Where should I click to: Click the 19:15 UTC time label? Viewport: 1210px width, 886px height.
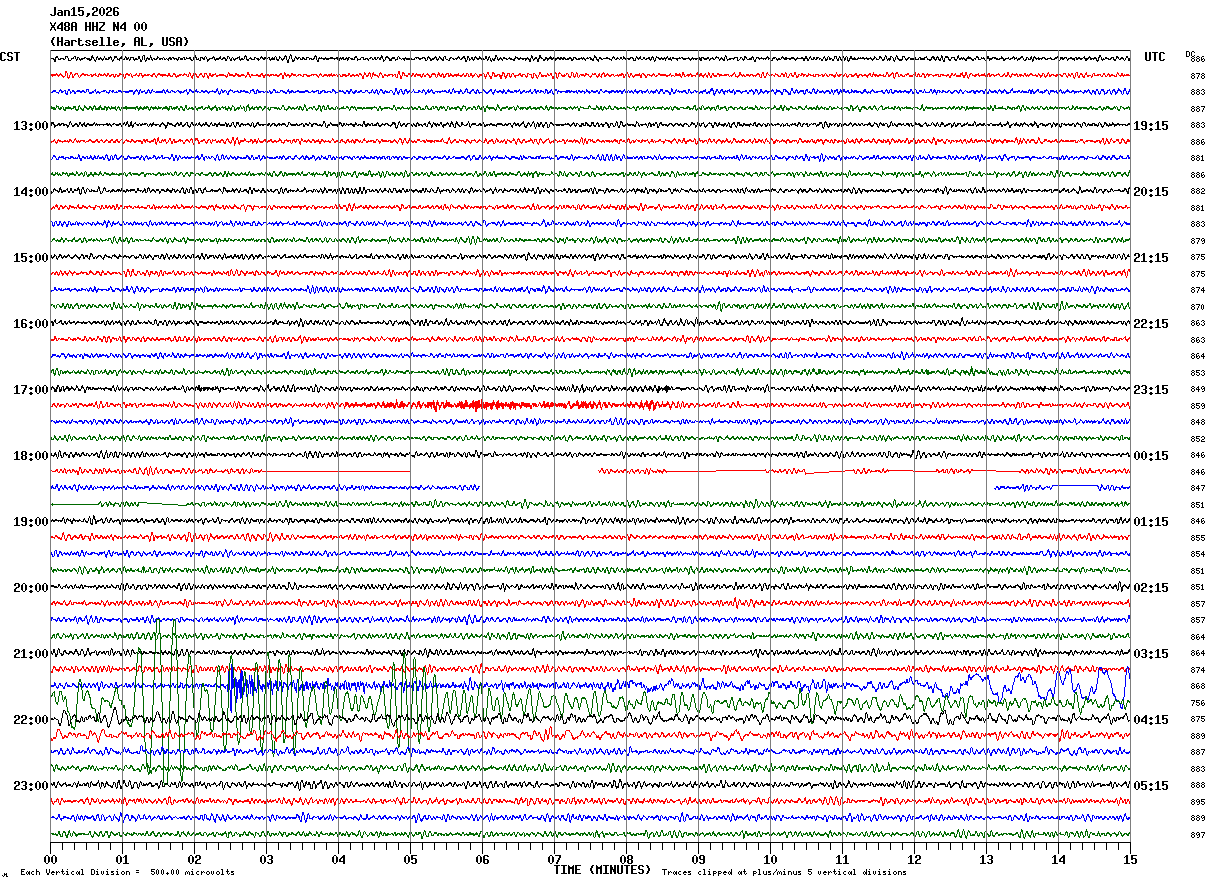pos(1150,126)
